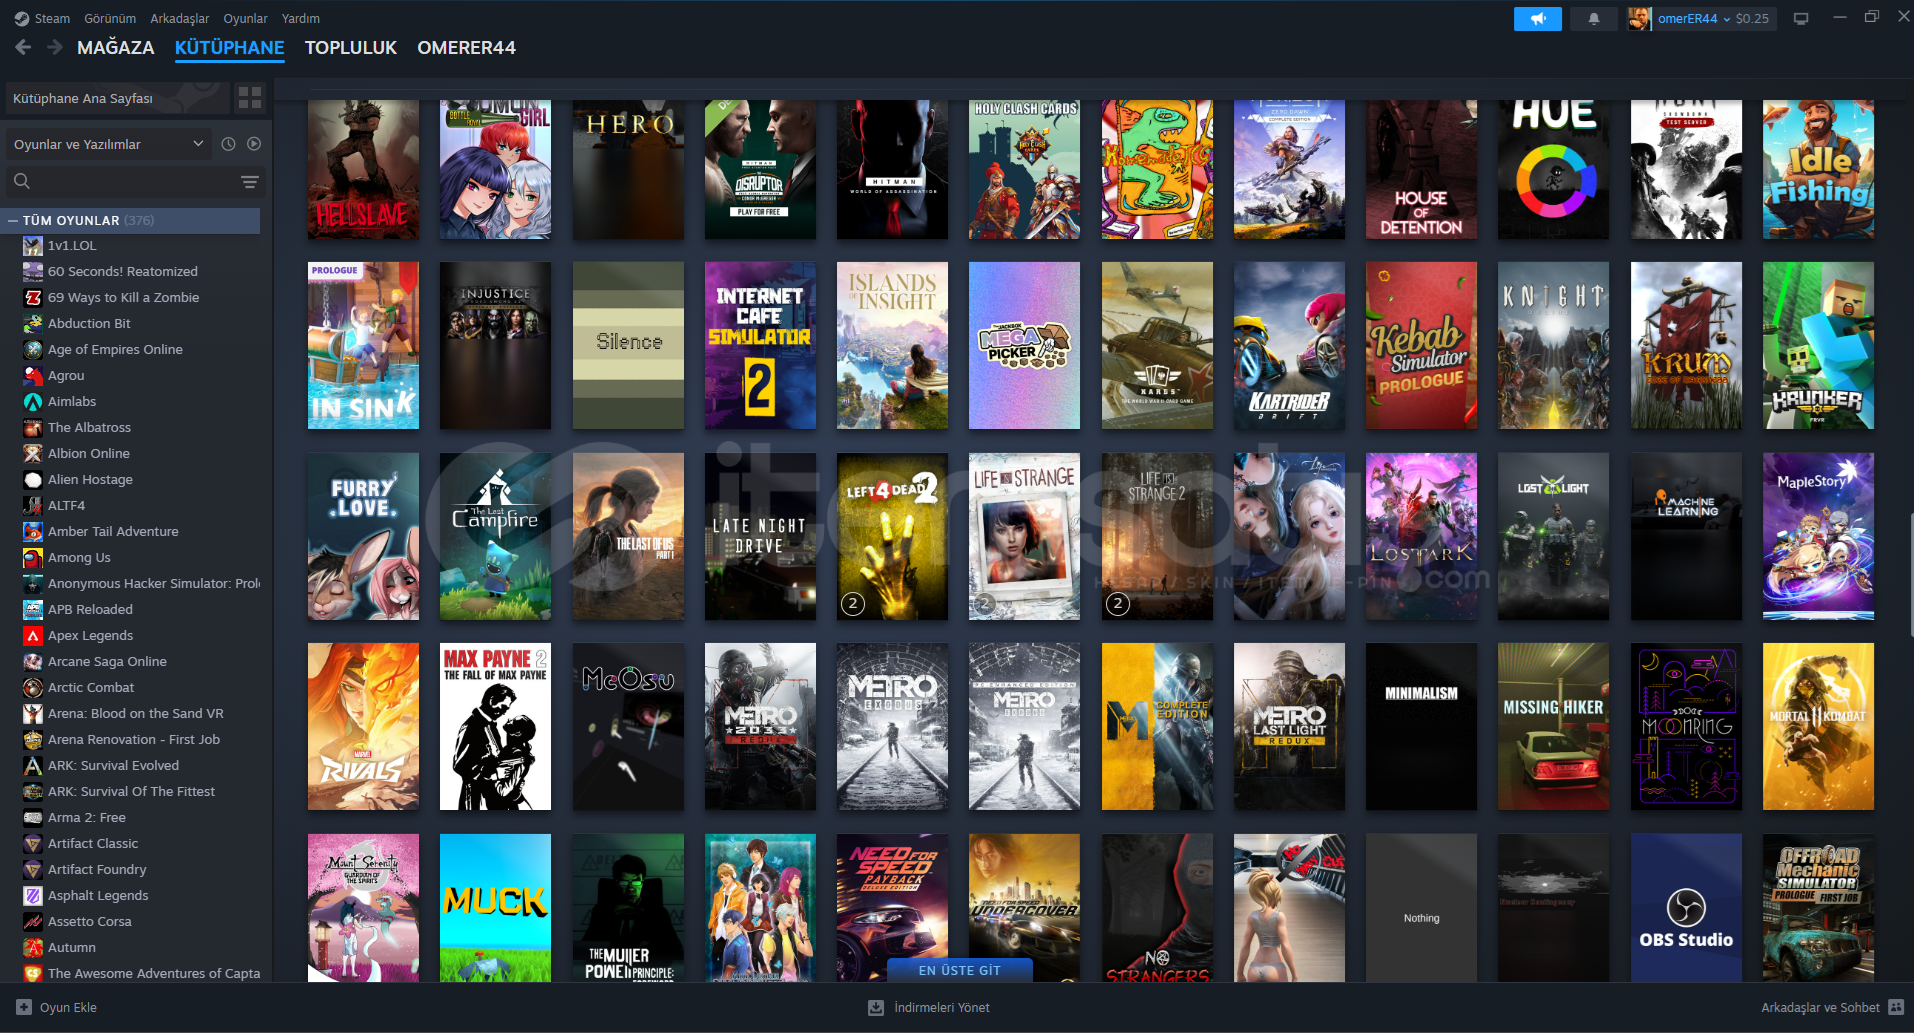Open friends chat icon at bottom right

coord(1896,1007)
